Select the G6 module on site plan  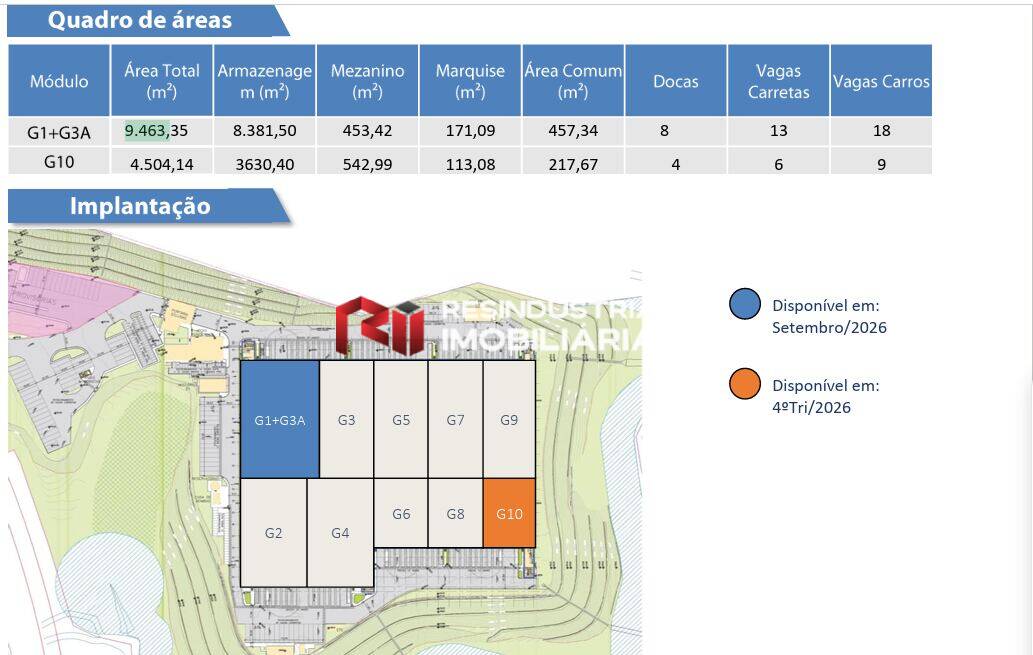coord(401,513)
